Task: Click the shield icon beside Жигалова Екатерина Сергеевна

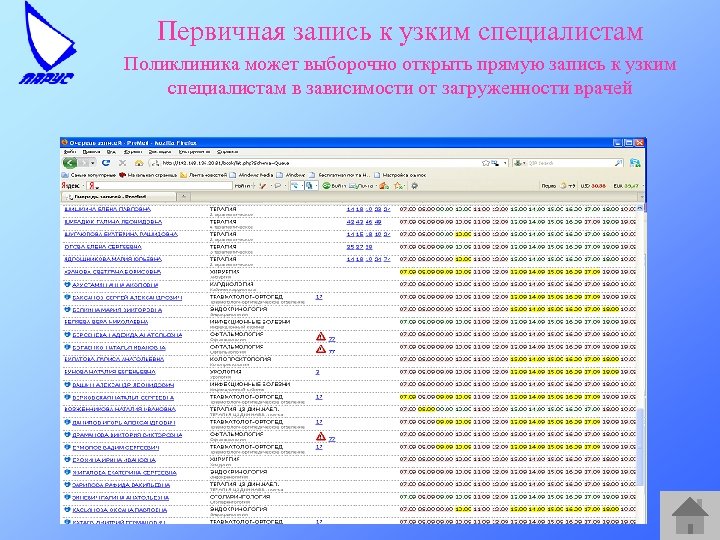Action: (x=68, y=472)
